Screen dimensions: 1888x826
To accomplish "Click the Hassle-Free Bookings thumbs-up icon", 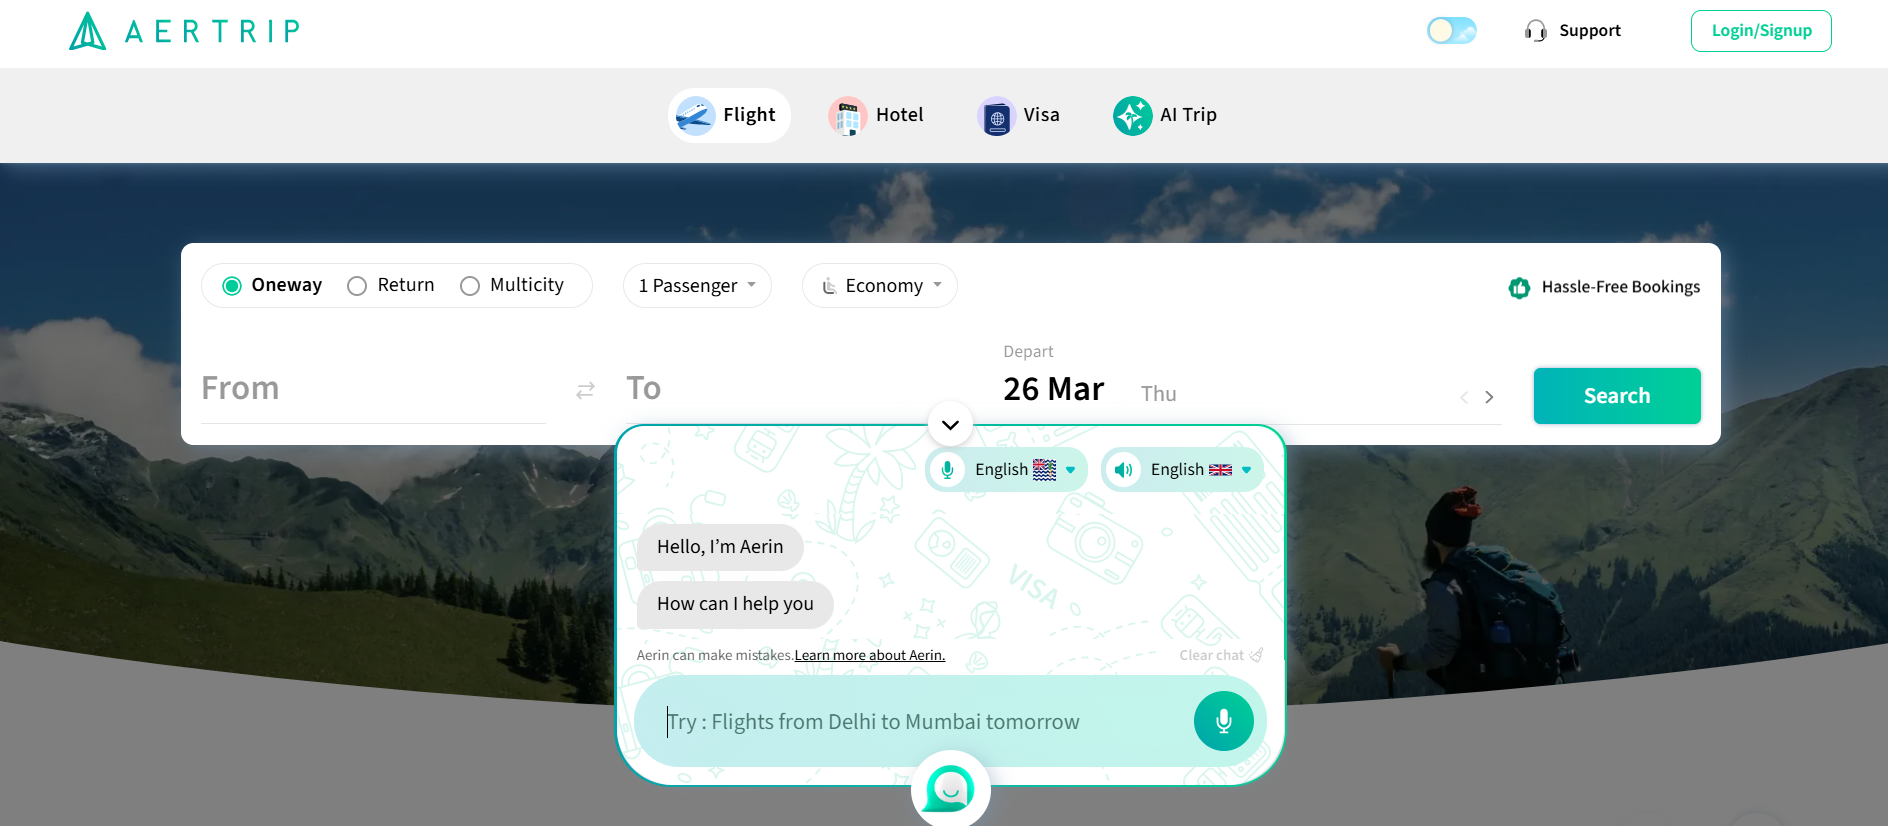I will (1519, 288).
